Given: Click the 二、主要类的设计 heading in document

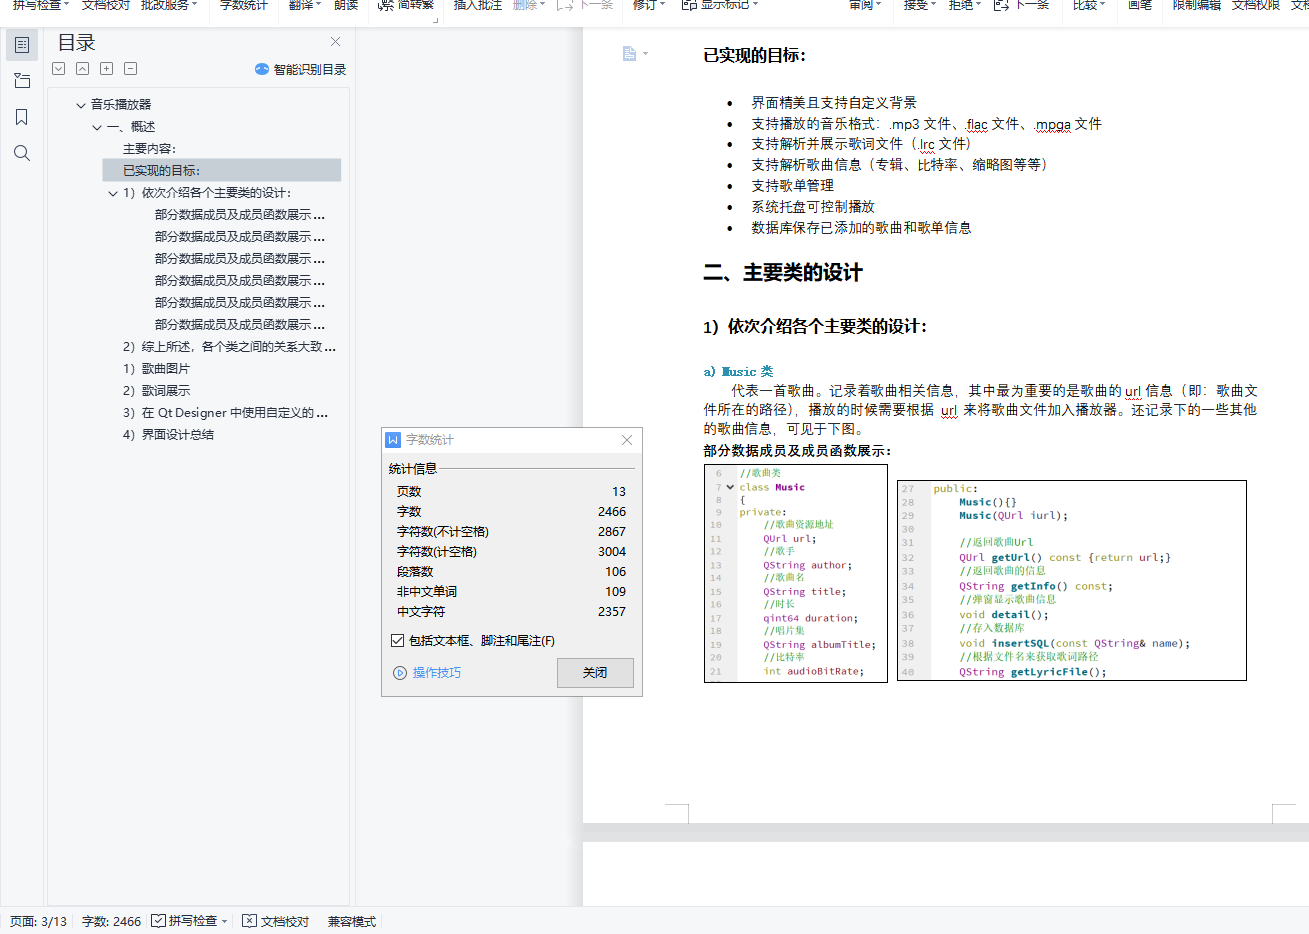Looking at the screenshot, I should click(x=783, y=273).
